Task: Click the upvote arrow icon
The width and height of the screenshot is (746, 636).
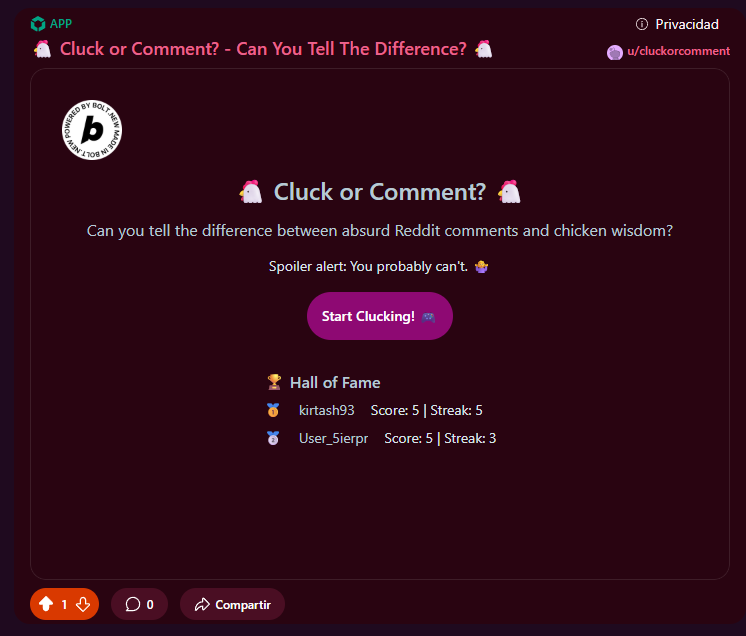Action: 46,604
